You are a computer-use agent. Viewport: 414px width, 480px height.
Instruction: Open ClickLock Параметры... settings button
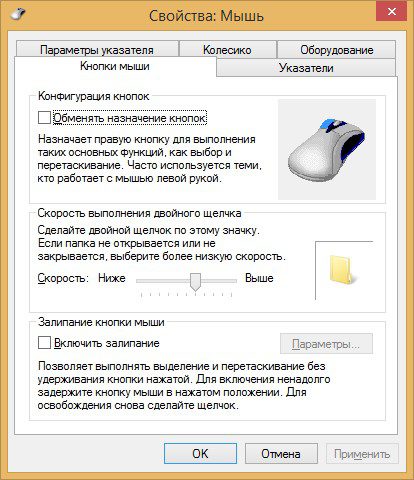[x=326, y=344]
